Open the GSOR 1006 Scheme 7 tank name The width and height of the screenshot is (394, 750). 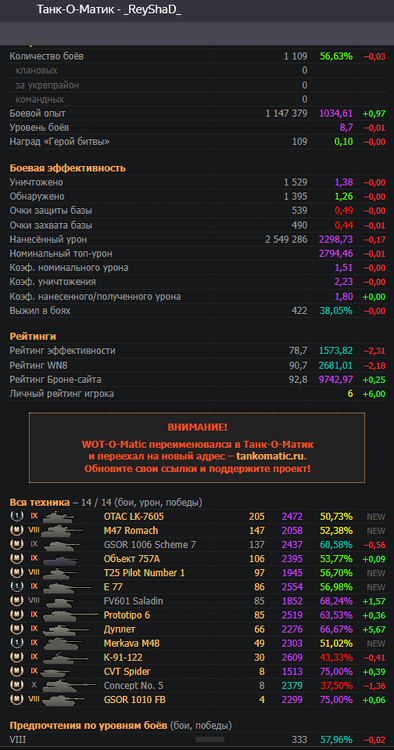click(x=150, y=544)
